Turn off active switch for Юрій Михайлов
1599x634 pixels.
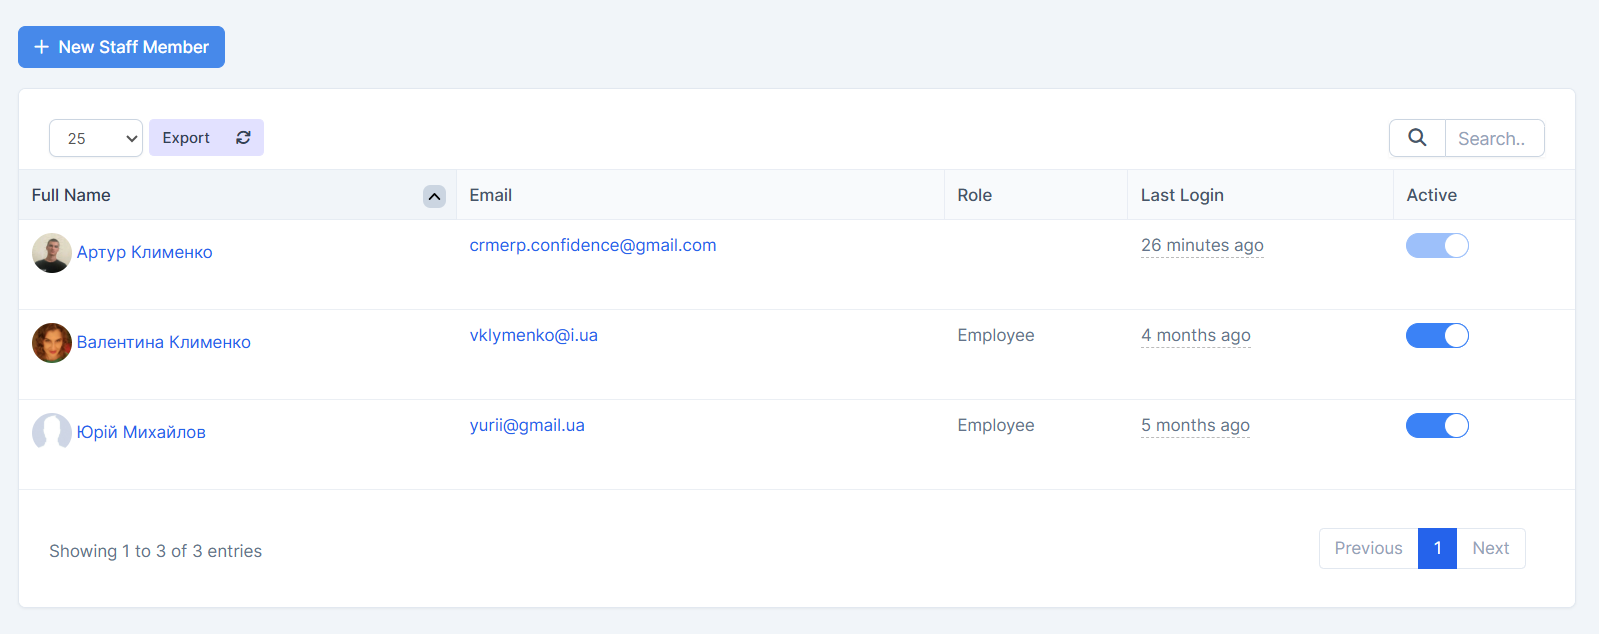tap(1437, 426)
